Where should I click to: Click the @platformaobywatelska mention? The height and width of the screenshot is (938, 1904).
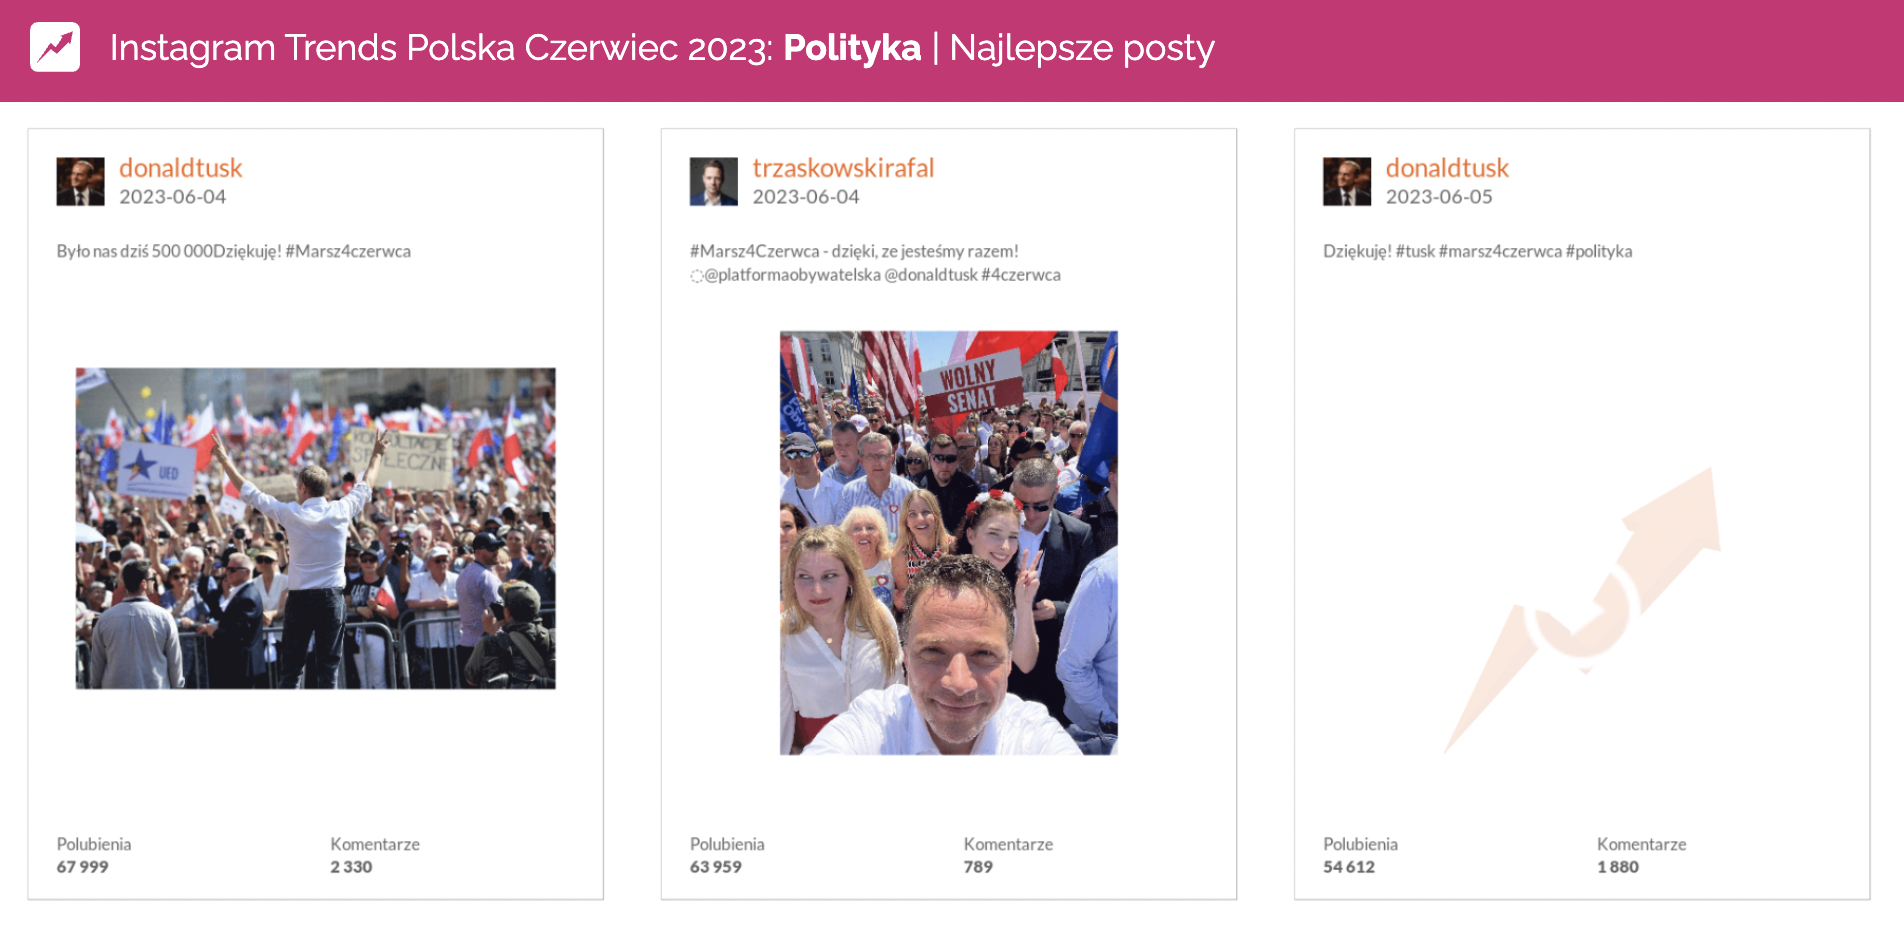pos(792,275)
